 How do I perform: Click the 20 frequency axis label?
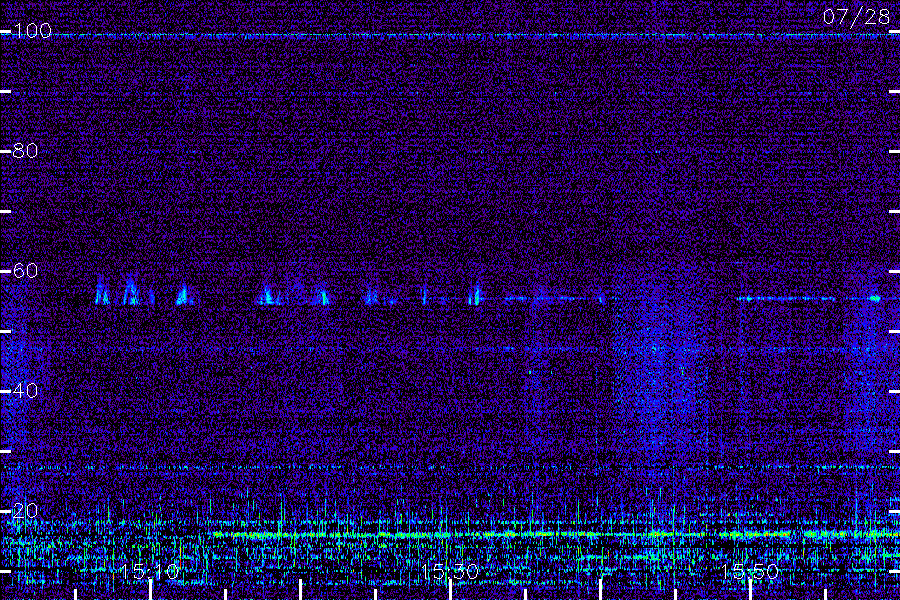click(x=25, y=510)
